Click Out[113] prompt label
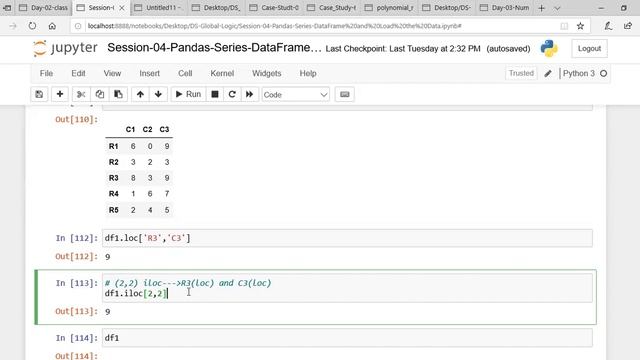 coord(77,311)
